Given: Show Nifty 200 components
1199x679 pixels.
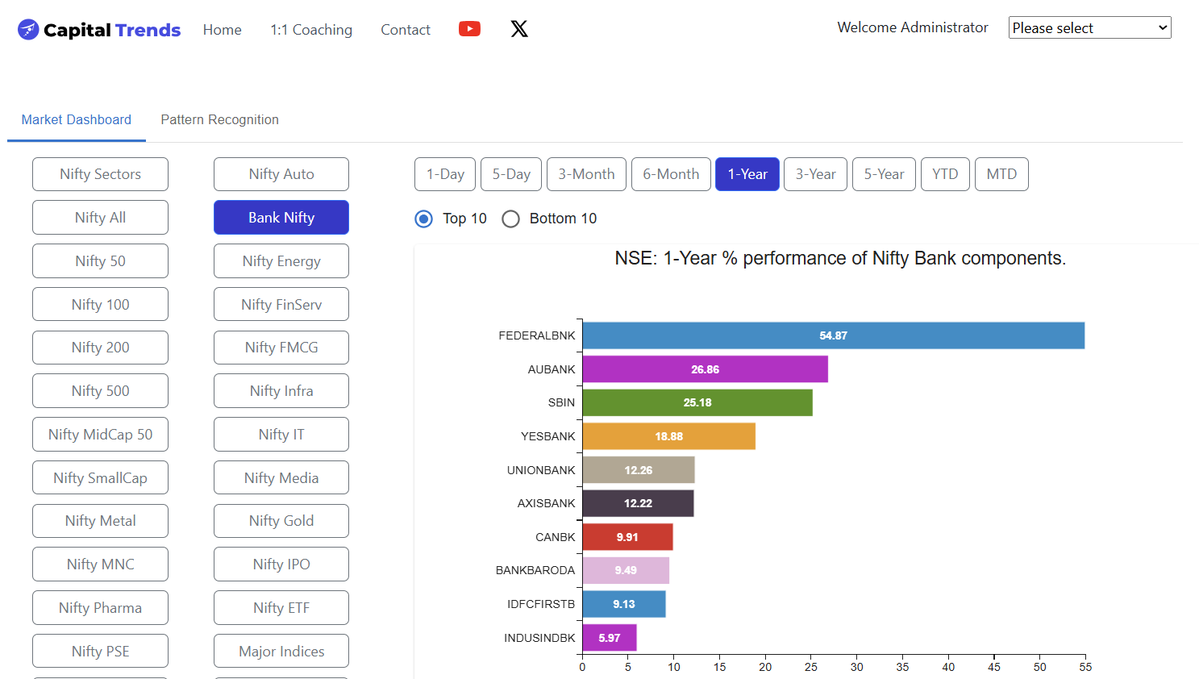Looking at the screenshot, I should pos(100,348).
